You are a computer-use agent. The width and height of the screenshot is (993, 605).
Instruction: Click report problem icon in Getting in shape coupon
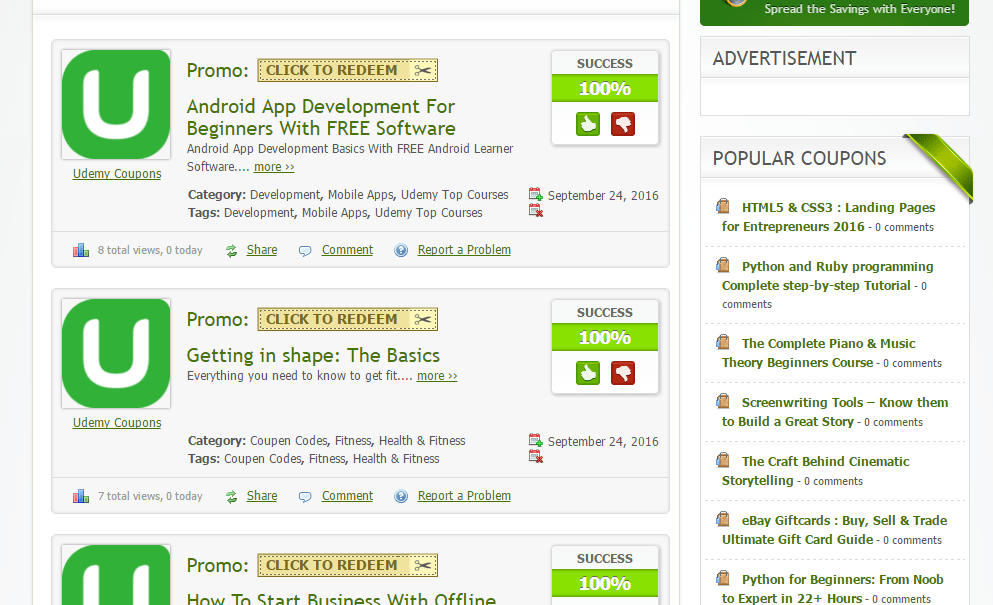(401, 496)
